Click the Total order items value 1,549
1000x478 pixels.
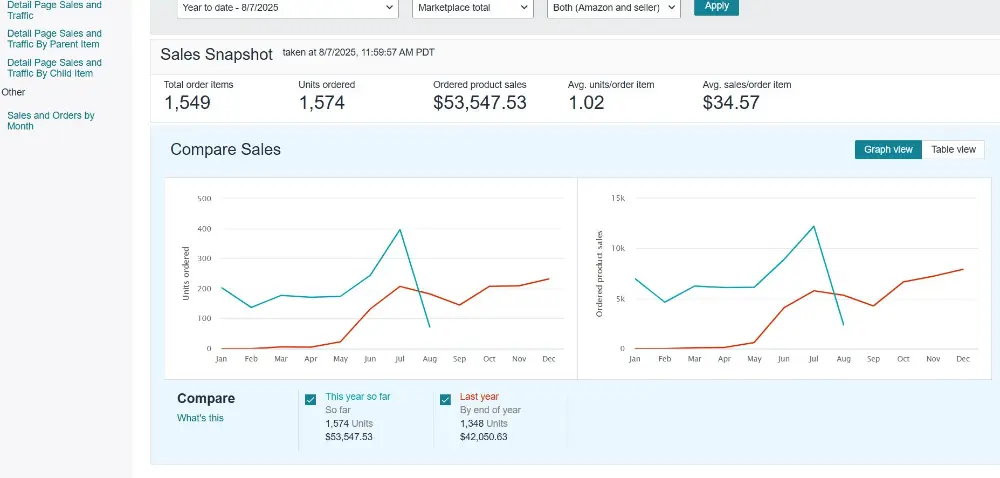tap(188, 103)
